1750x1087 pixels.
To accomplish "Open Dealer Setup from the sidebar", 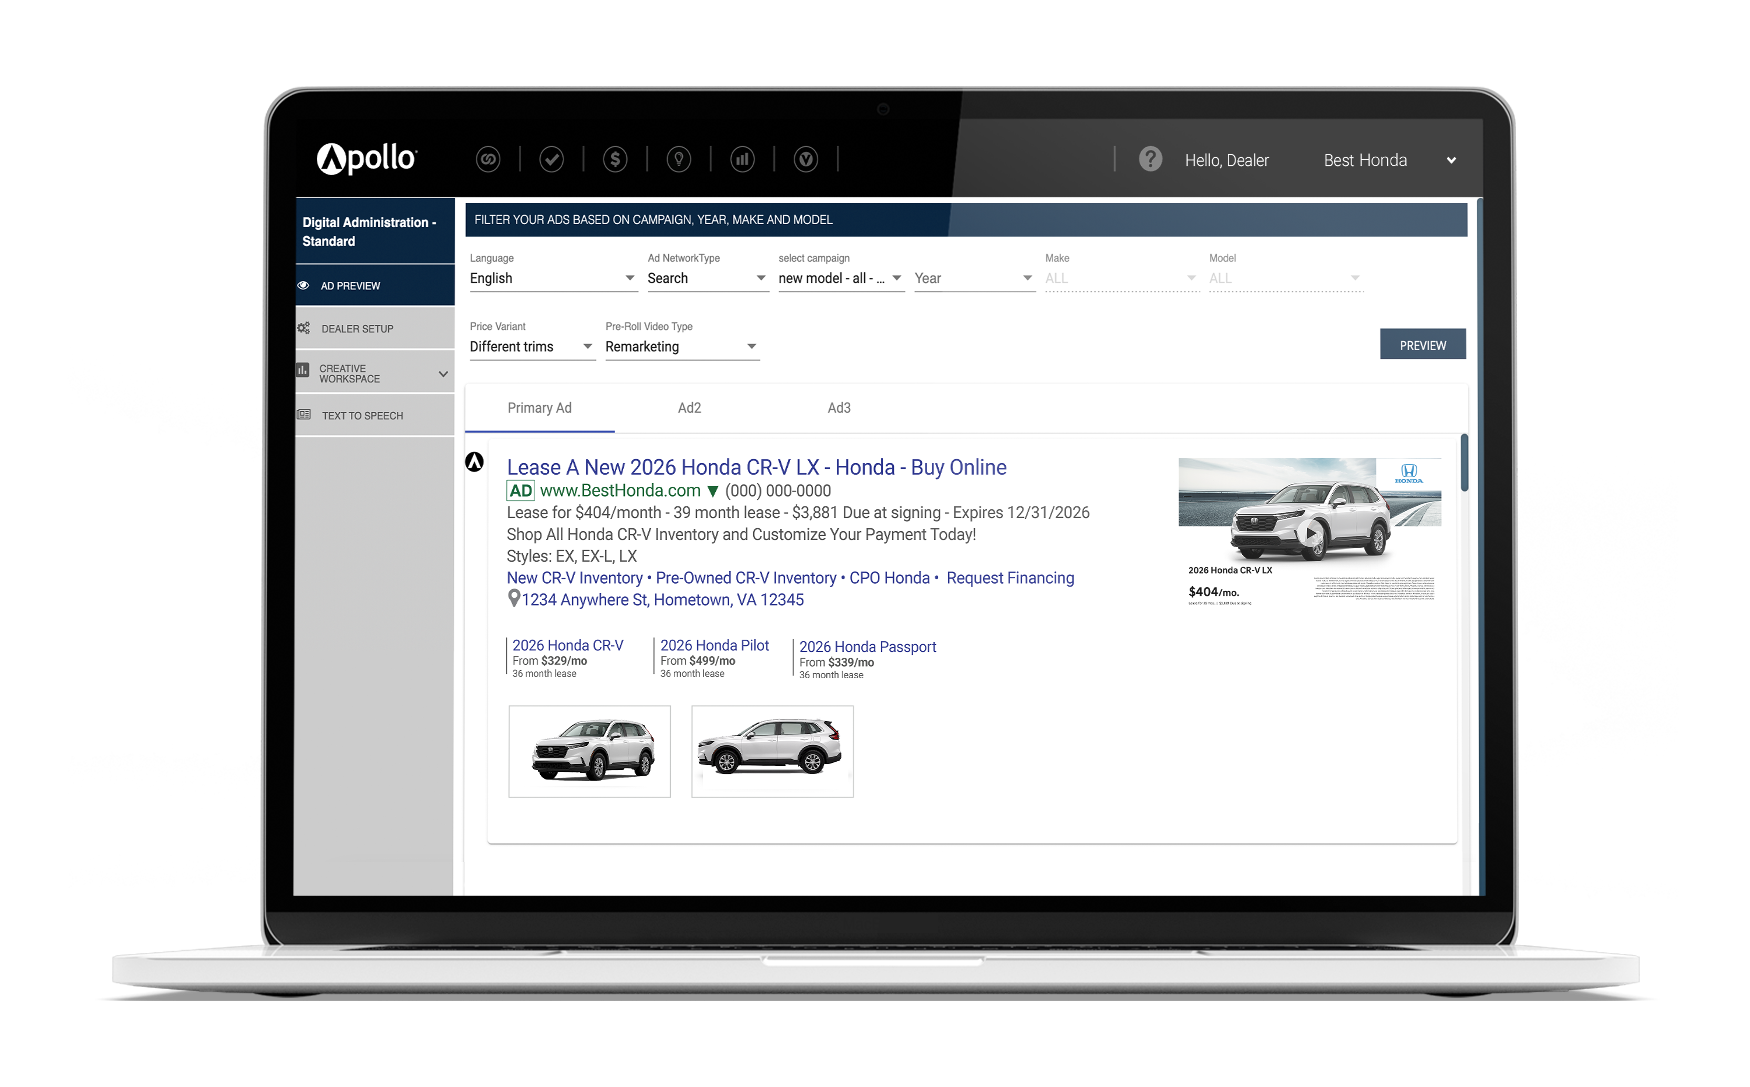I will coord(357,329).
